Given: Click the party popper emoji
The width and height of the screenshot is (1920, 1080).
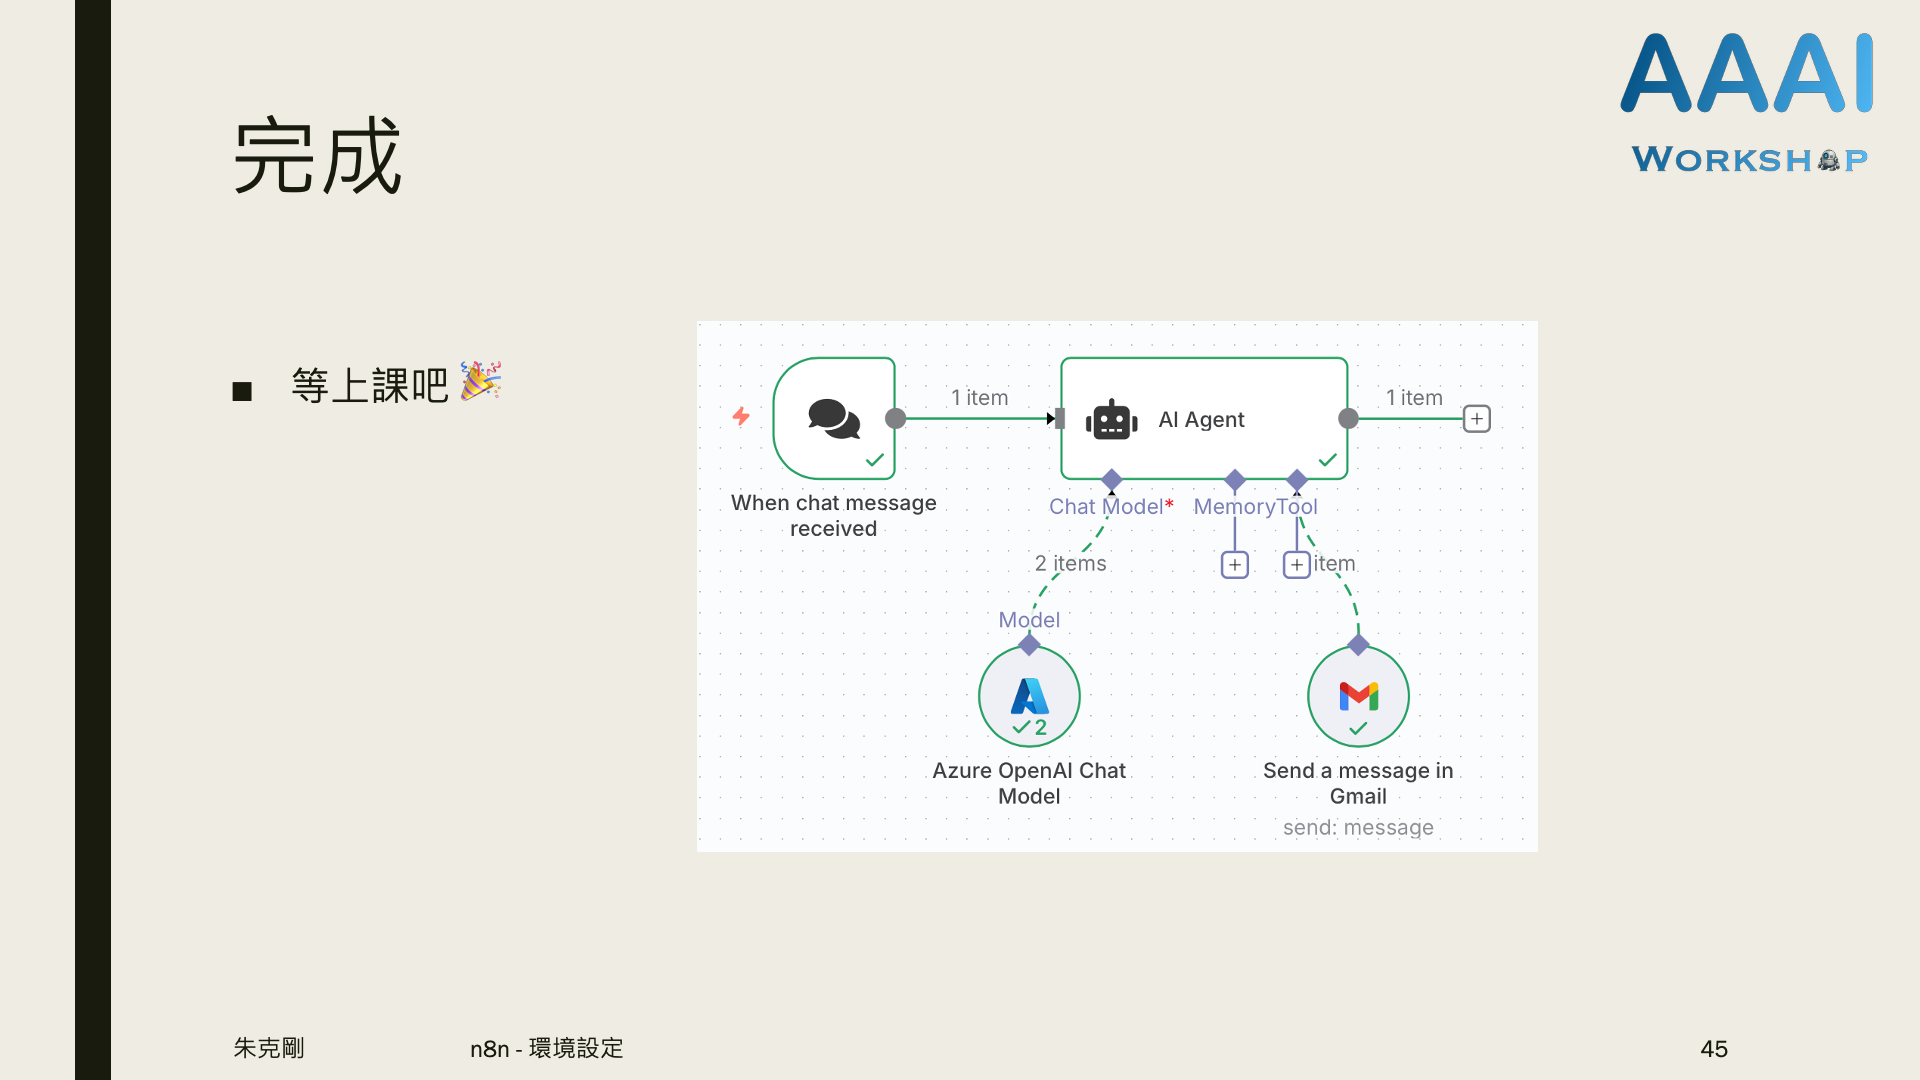Looking at the screenshot, I should pyautogui.click(x=480, y=381).
